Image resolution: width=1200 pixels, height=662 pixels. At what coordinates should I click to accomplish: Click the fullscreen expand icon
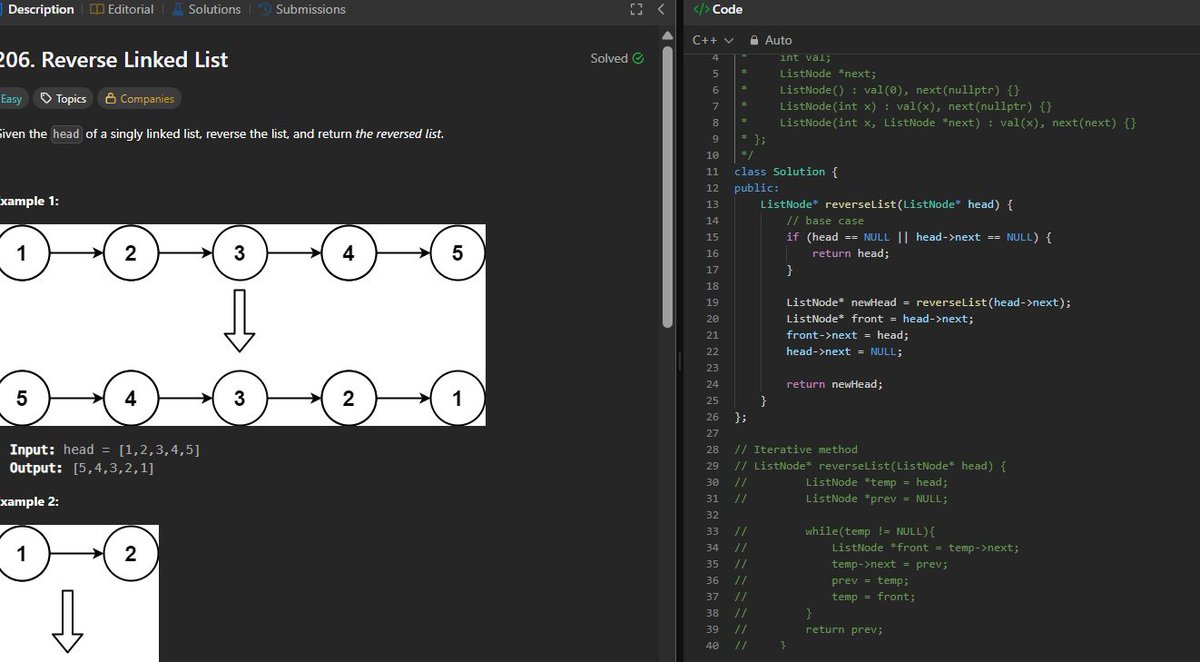(636, 9)
